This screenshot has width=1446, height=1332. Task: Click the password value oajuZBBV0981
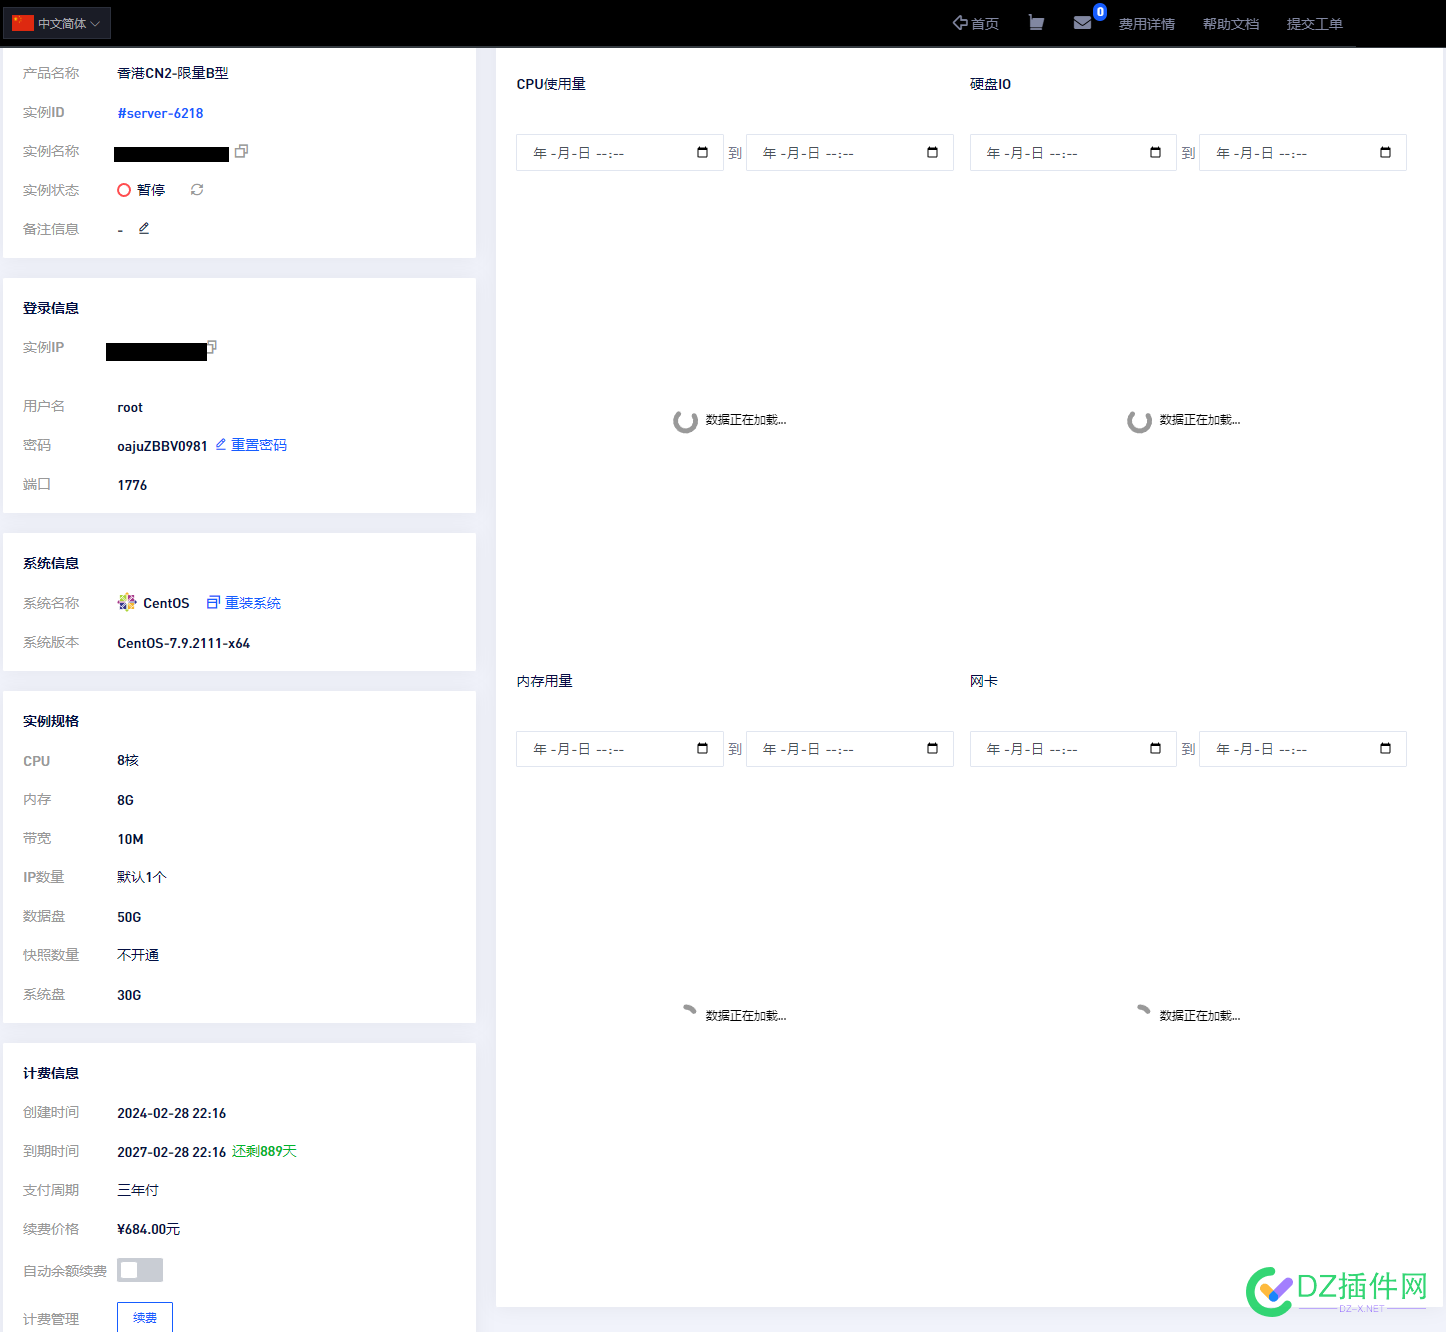coord(162,446)
